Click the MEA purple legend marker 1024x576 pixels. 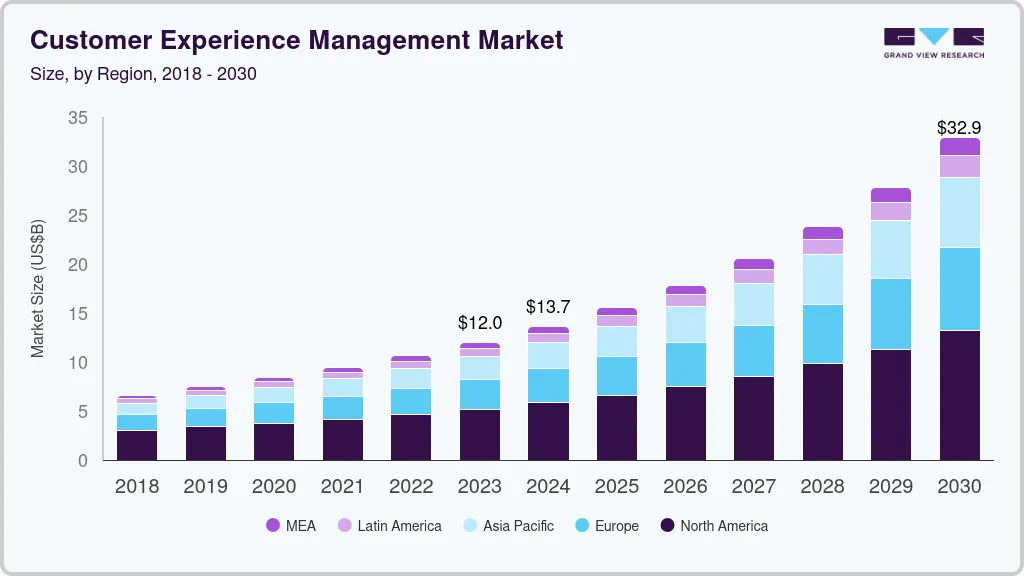tap(274, 525)
